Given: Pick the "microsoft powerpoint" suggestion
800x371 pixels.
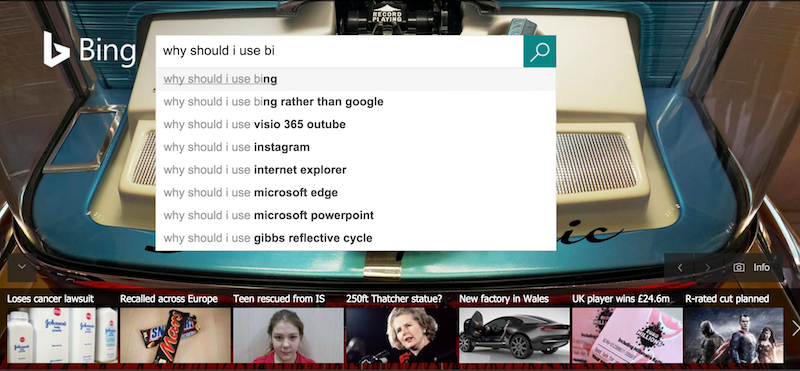Looking at the screenshot, I should pos(356,215).
